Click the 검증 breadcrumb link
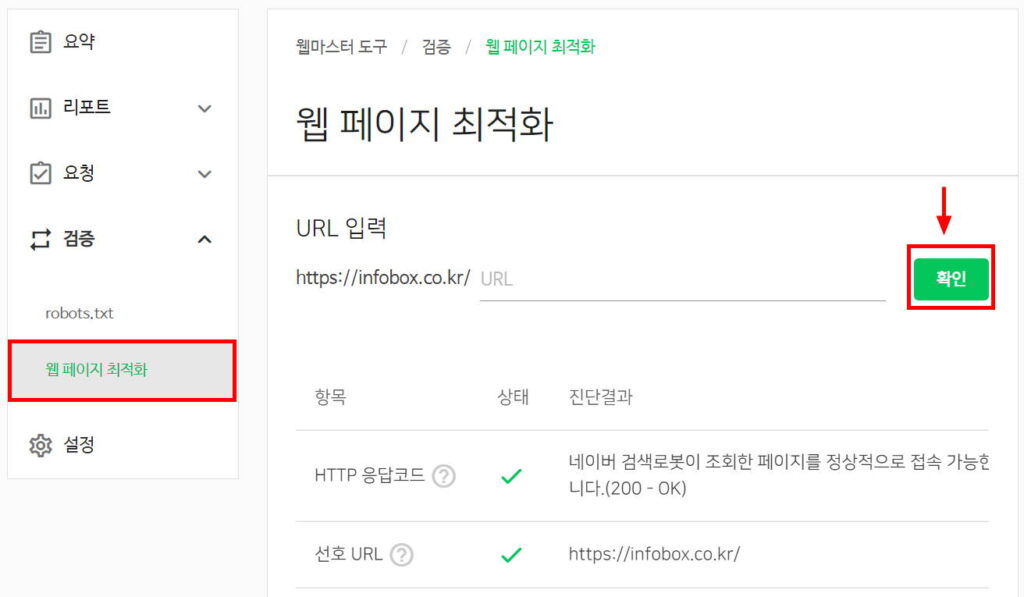 tap(435, 47)
